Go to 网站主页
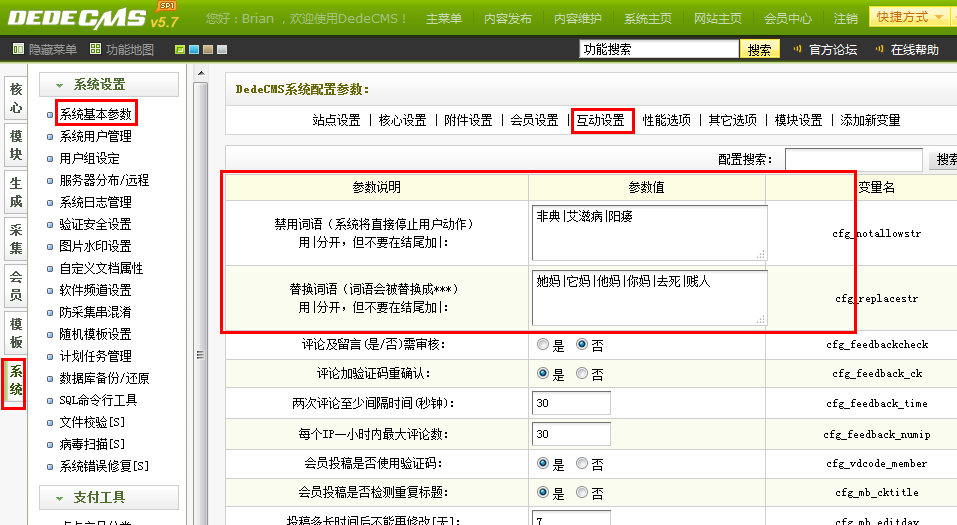This screenshot has width=957, height=525. [x=718, y=19]
